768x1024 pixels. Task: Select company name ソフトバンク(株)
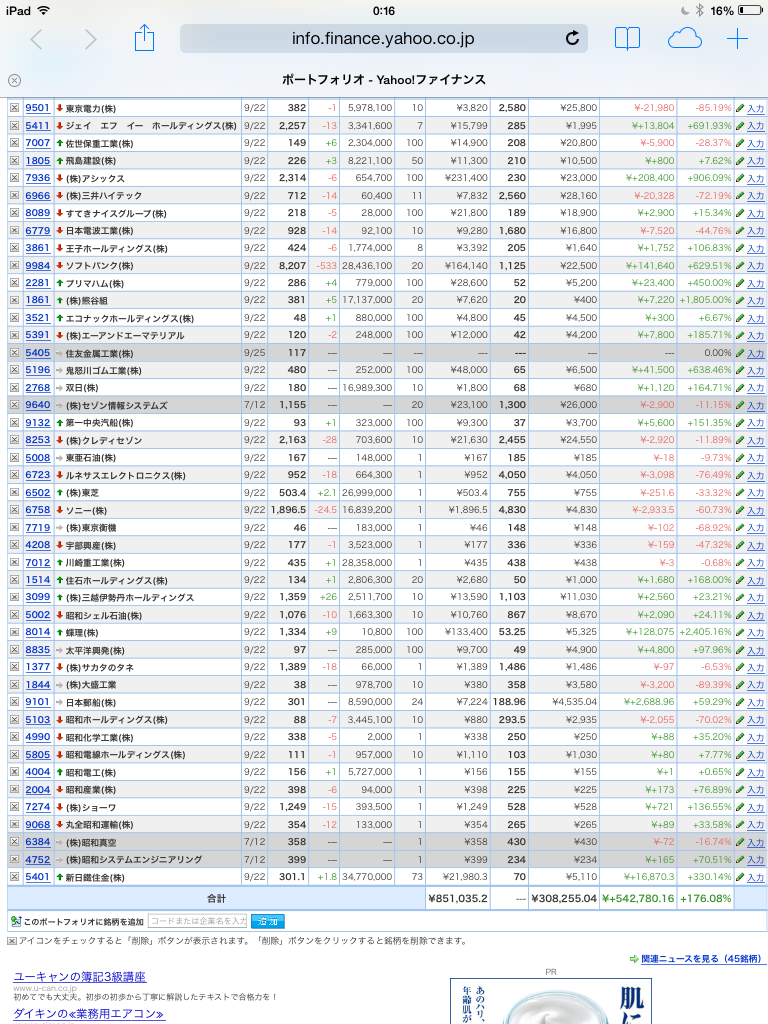tap(99, 266)
